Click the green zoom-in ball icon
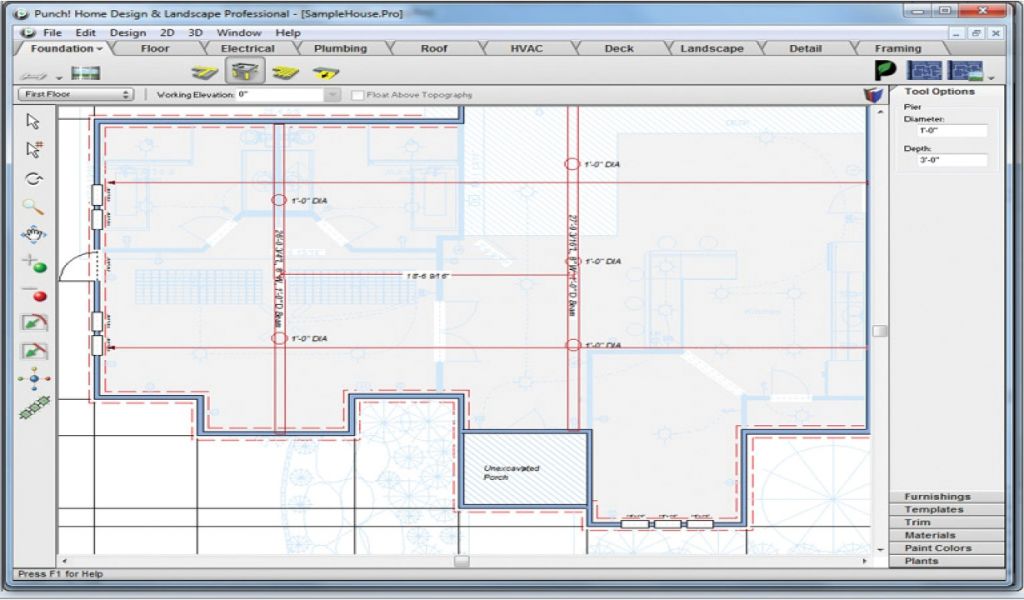 [x=38, y=267]
